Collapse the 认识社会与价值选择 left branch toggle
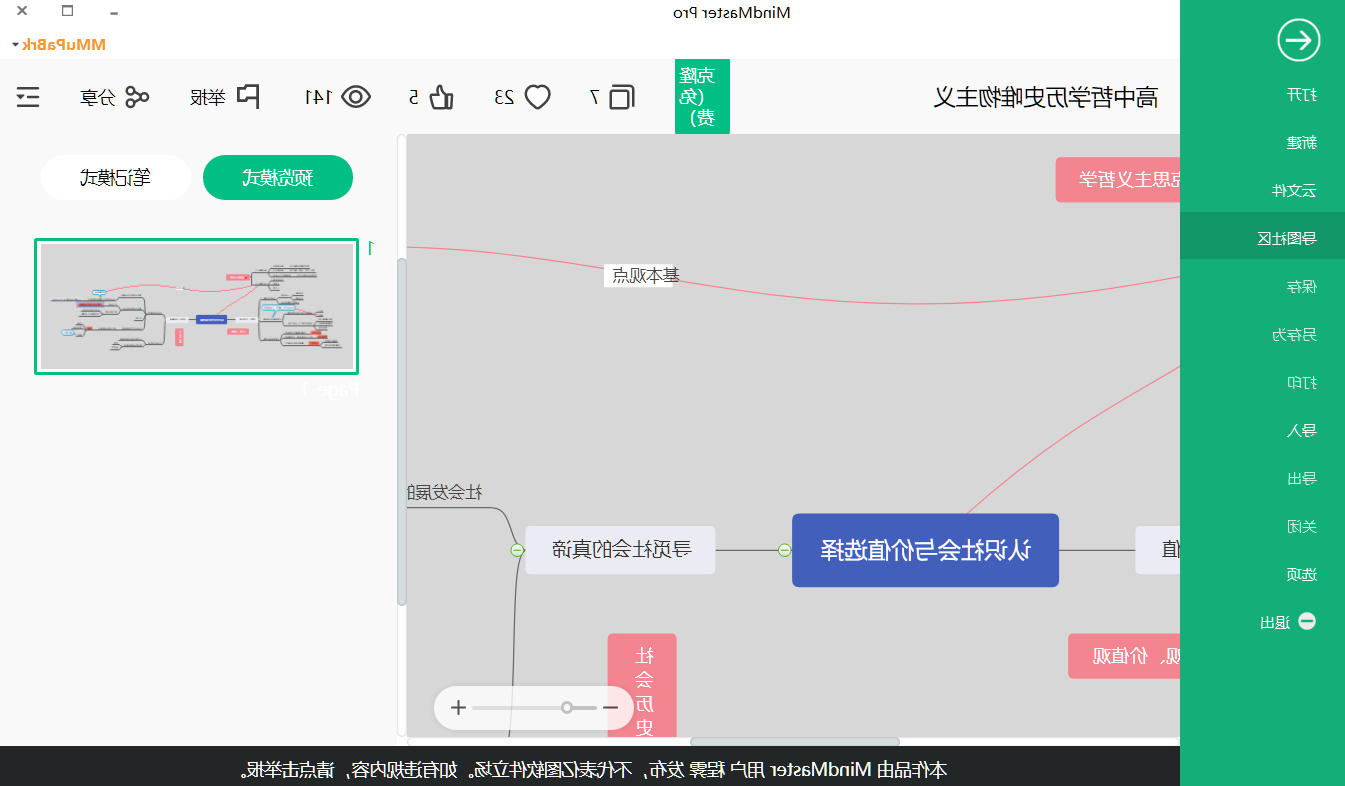 785,550
